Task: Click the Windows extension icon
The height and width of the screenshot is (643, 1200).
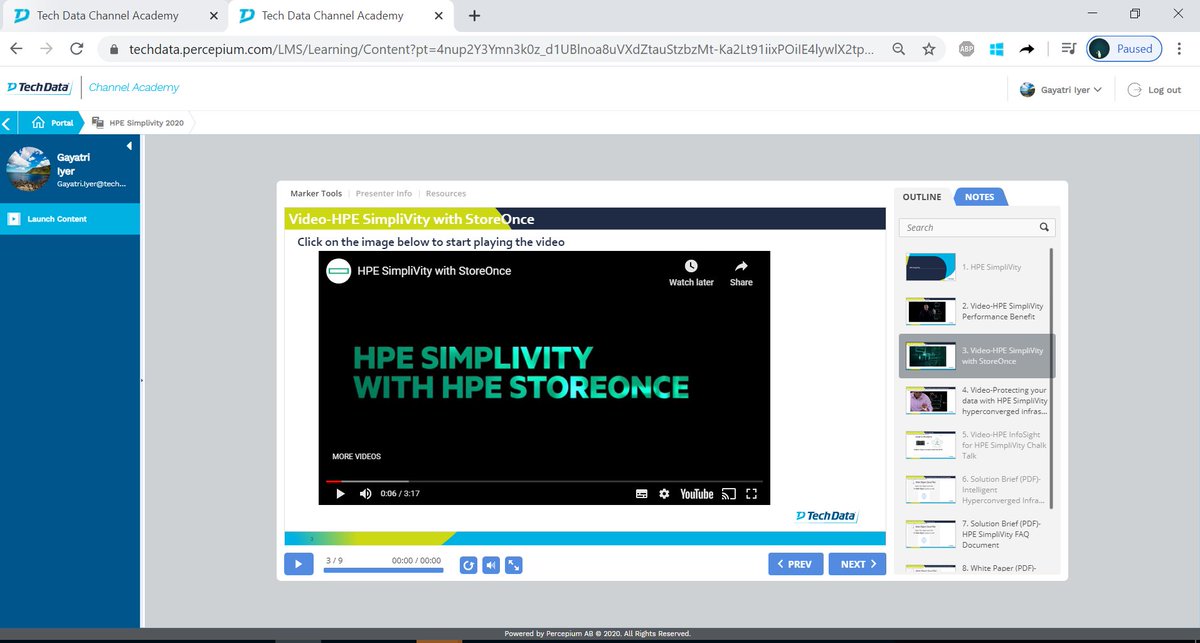Action: (x=997, y=48)
